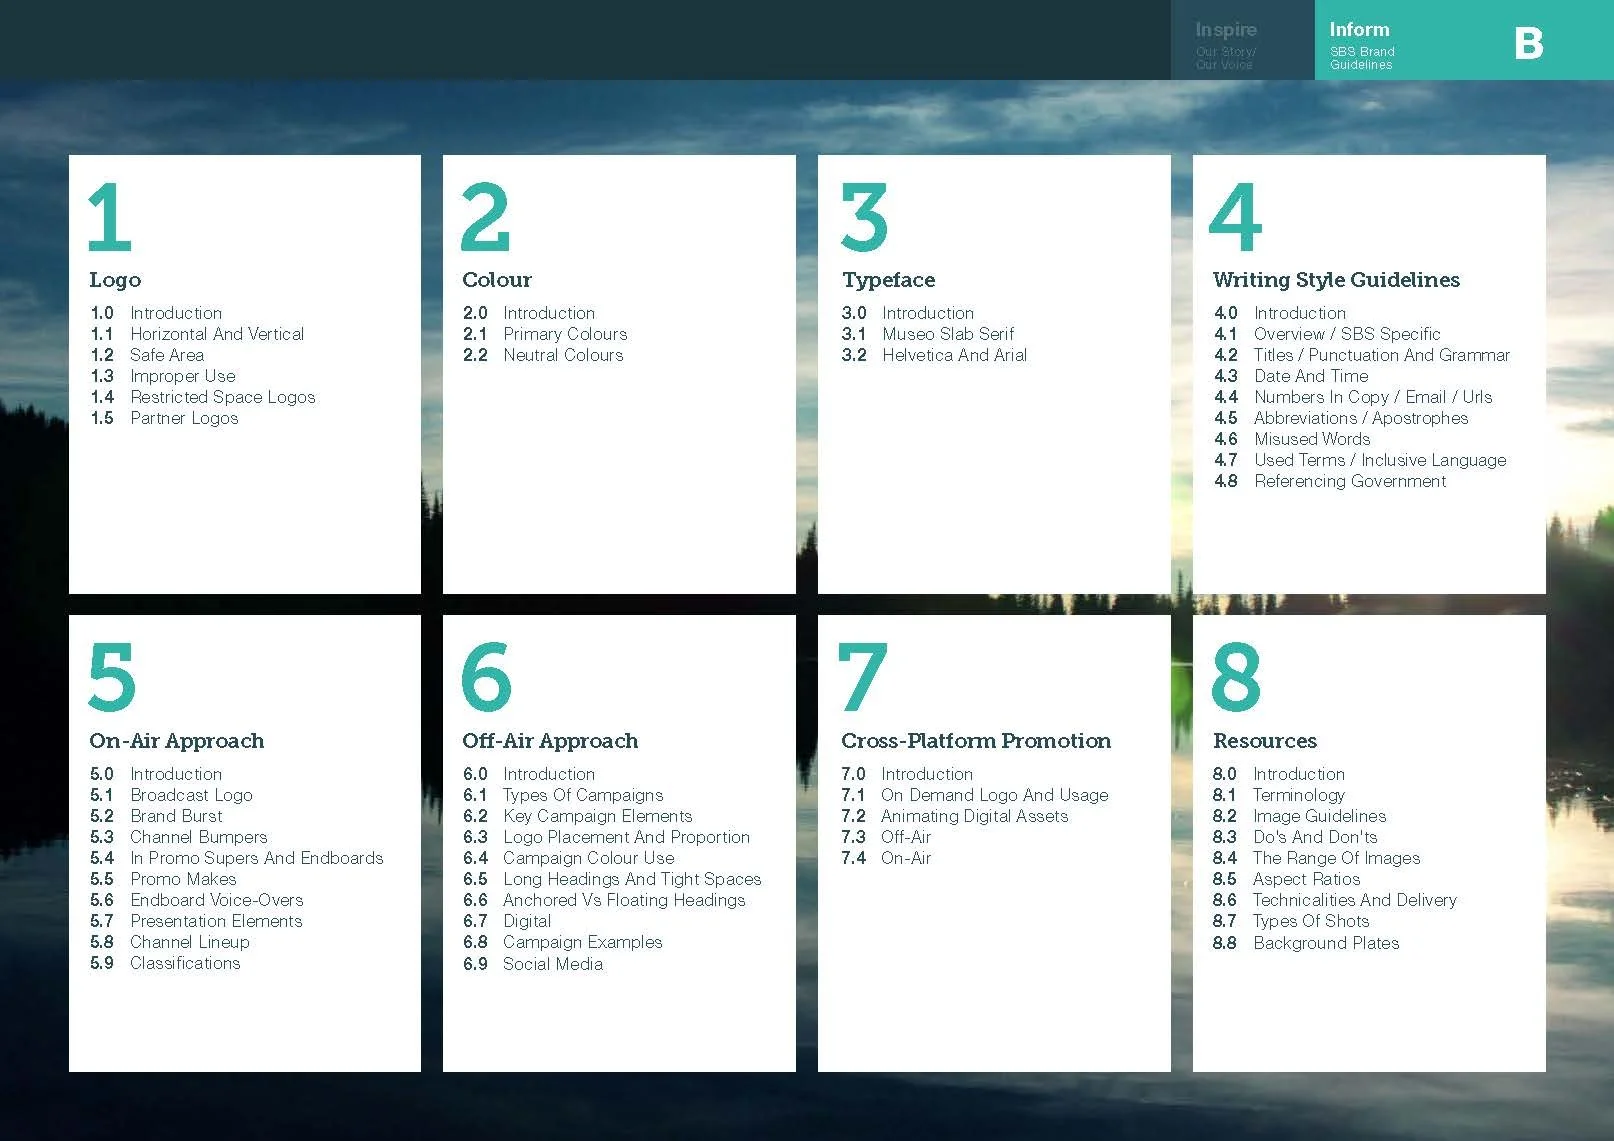This screenshot has height=1141, width=1614.
Task: Open Off-Air Approach section heading
Action: [550, 741]
